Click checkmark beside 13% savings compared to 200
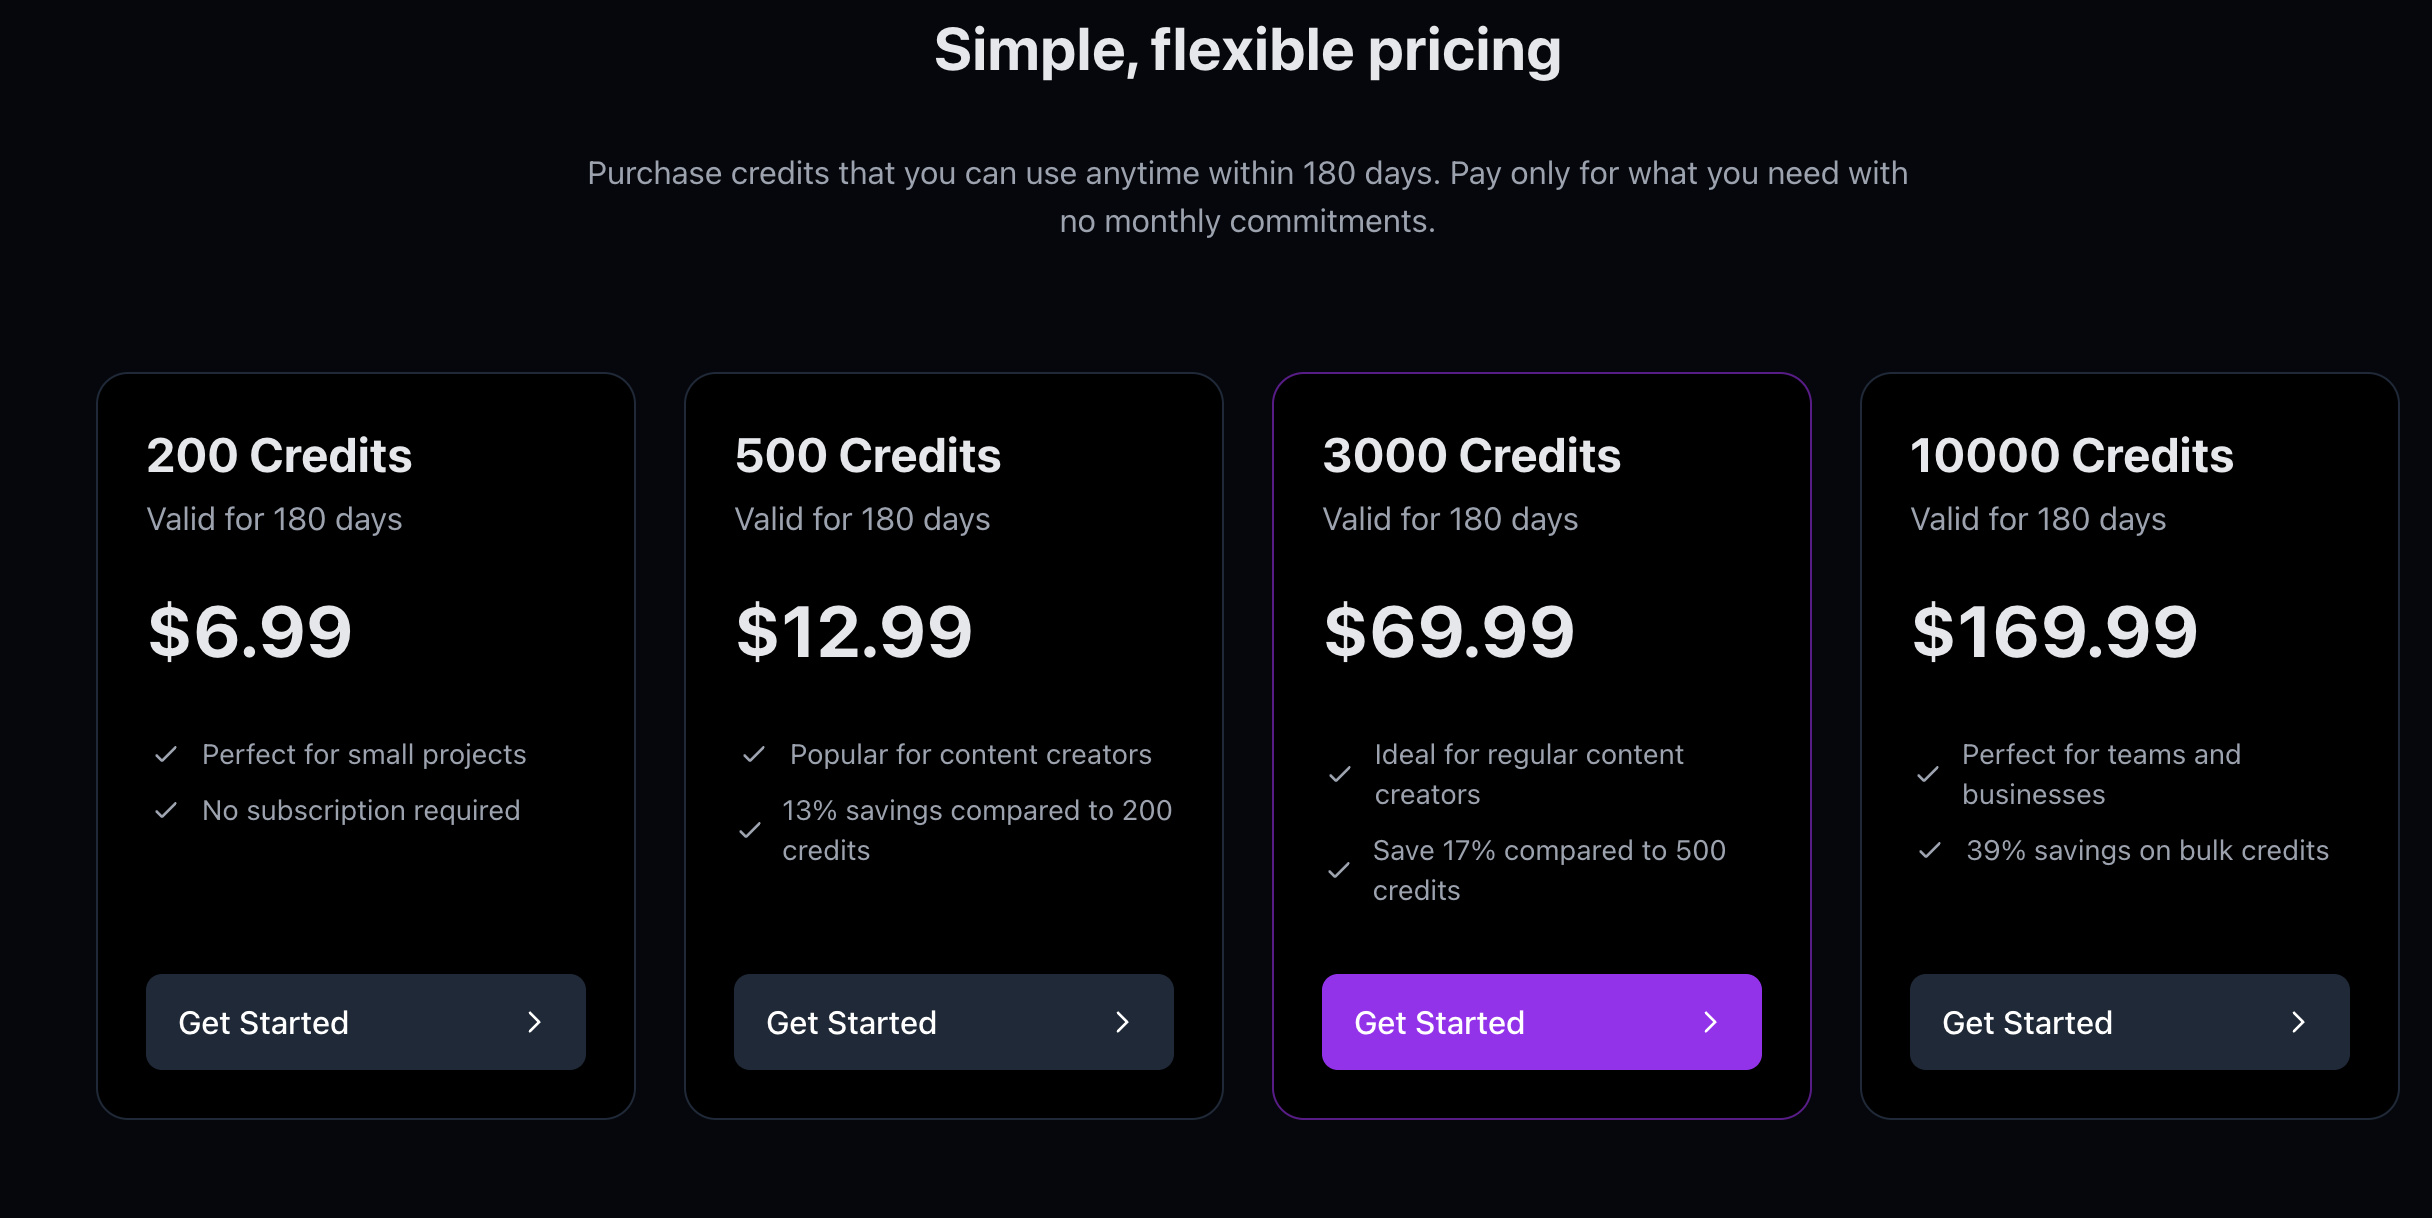2432x1218 pixels. pos(750,830)
